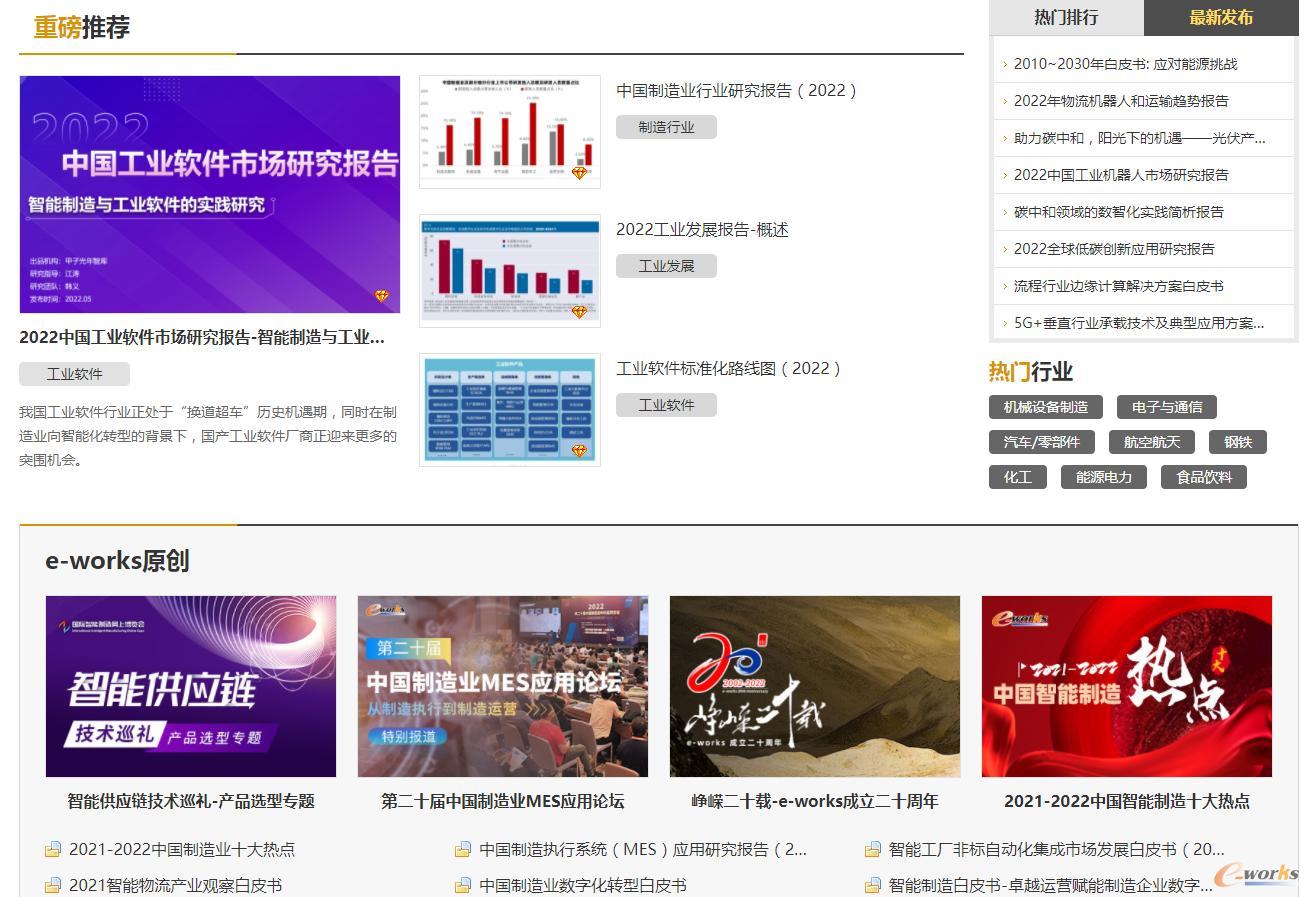Viewport: 1309px width, 897px height.
Task: Select the 能源电力 industry tag
Action: coord(1104,477)
